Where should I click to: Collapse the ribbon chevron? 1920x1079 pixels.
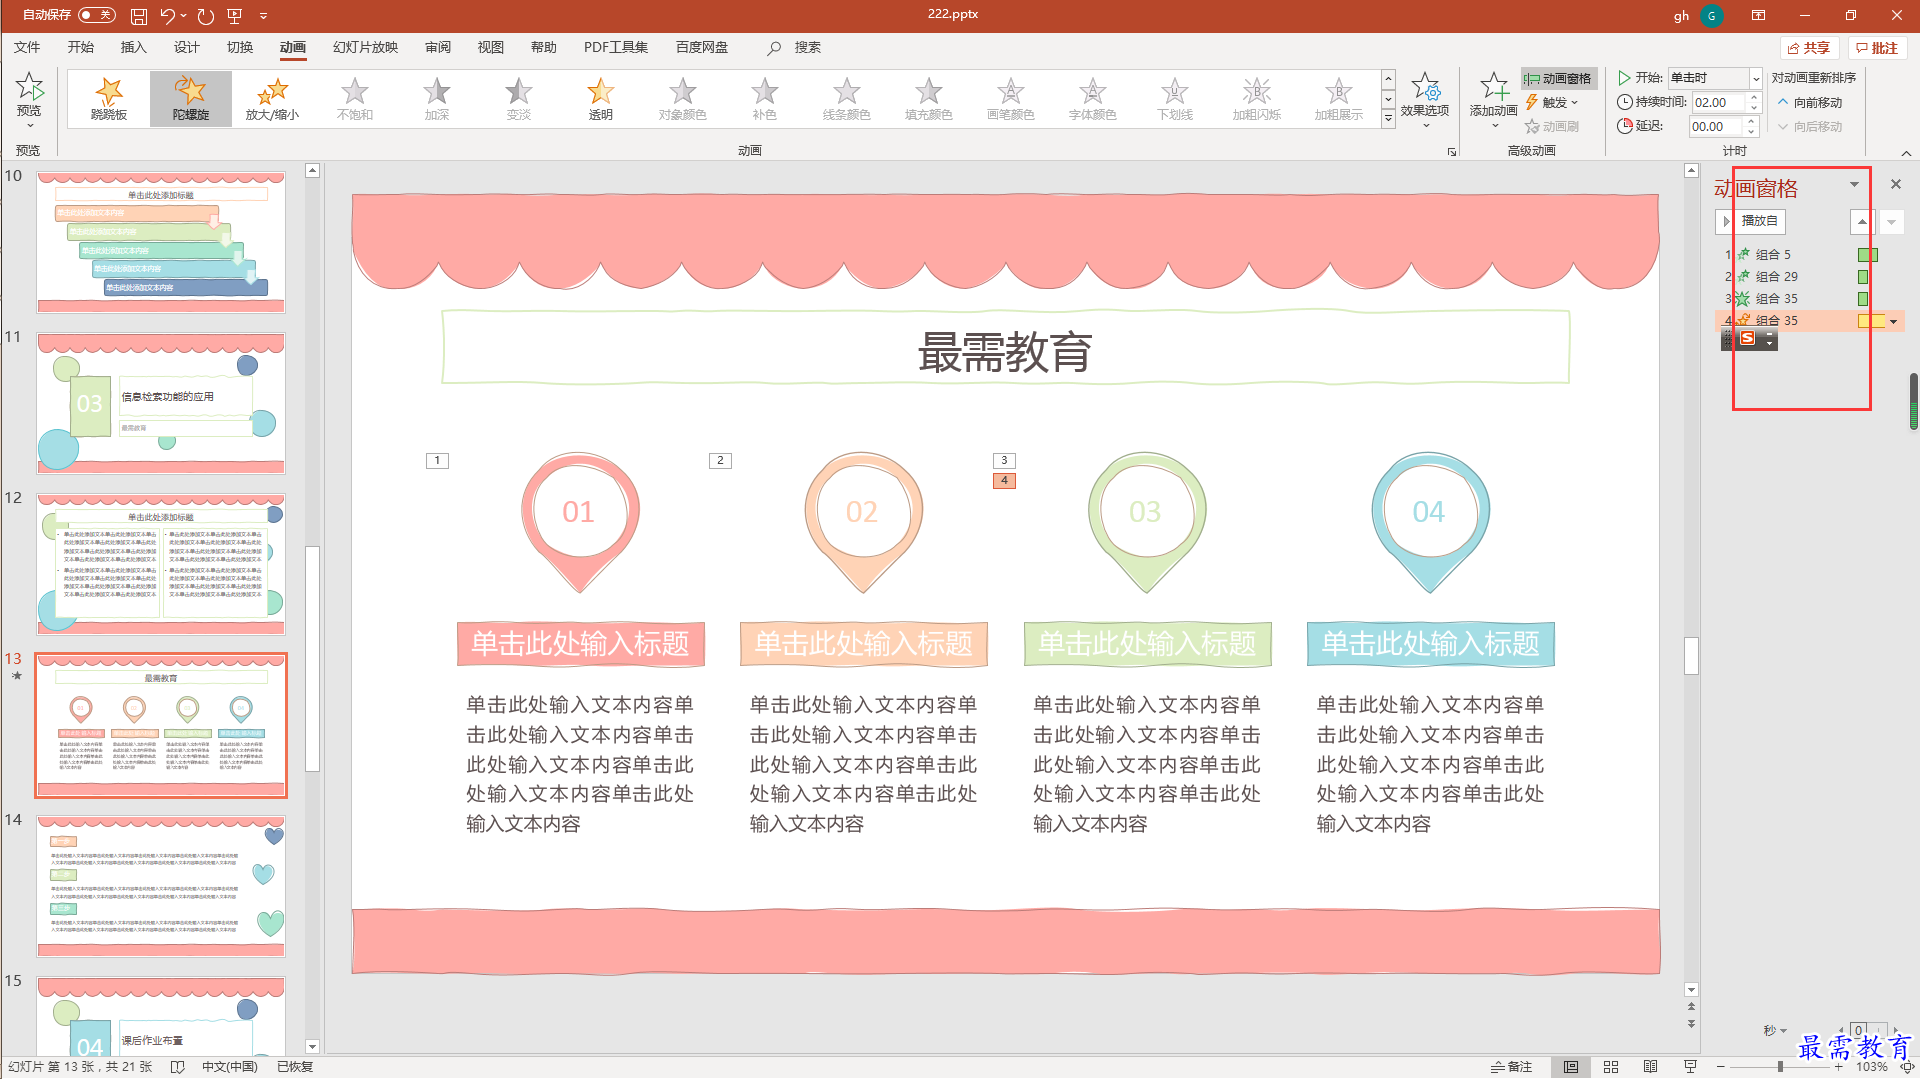(x=1906, y=153)
